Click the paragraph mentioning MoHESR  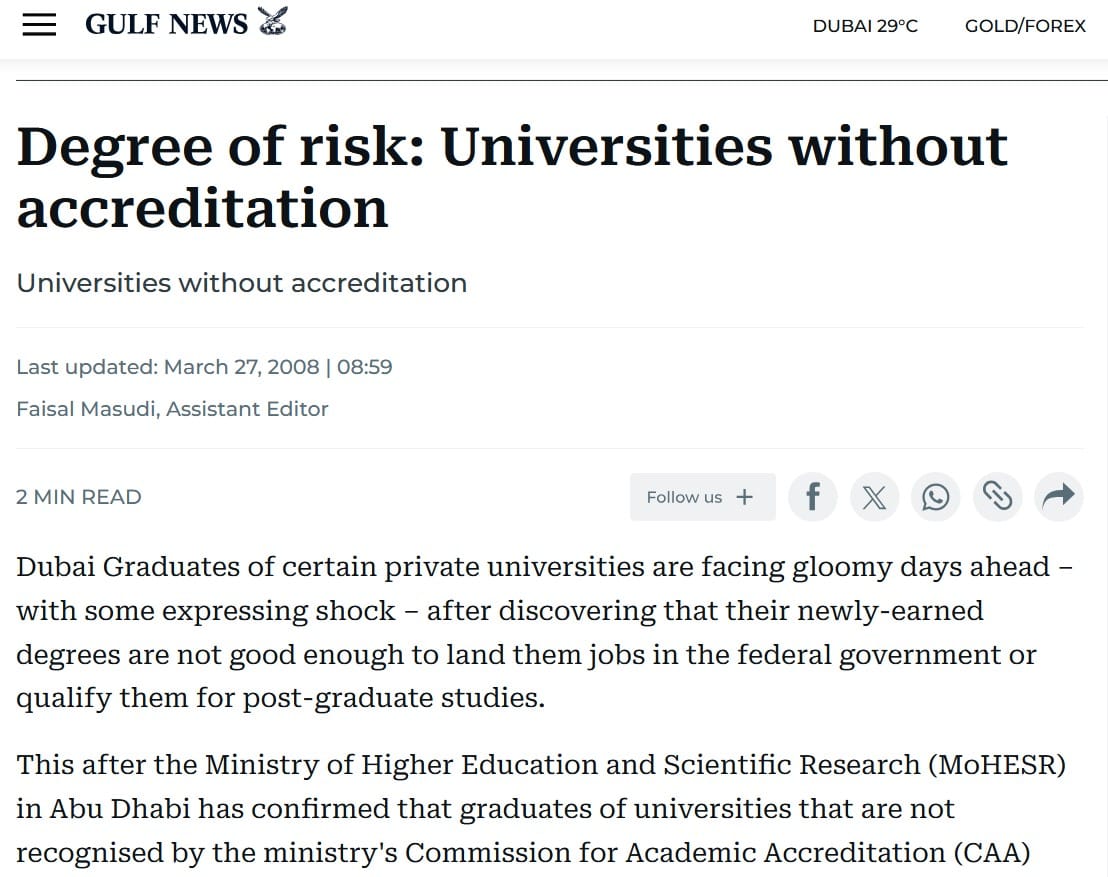coord(540,808)
